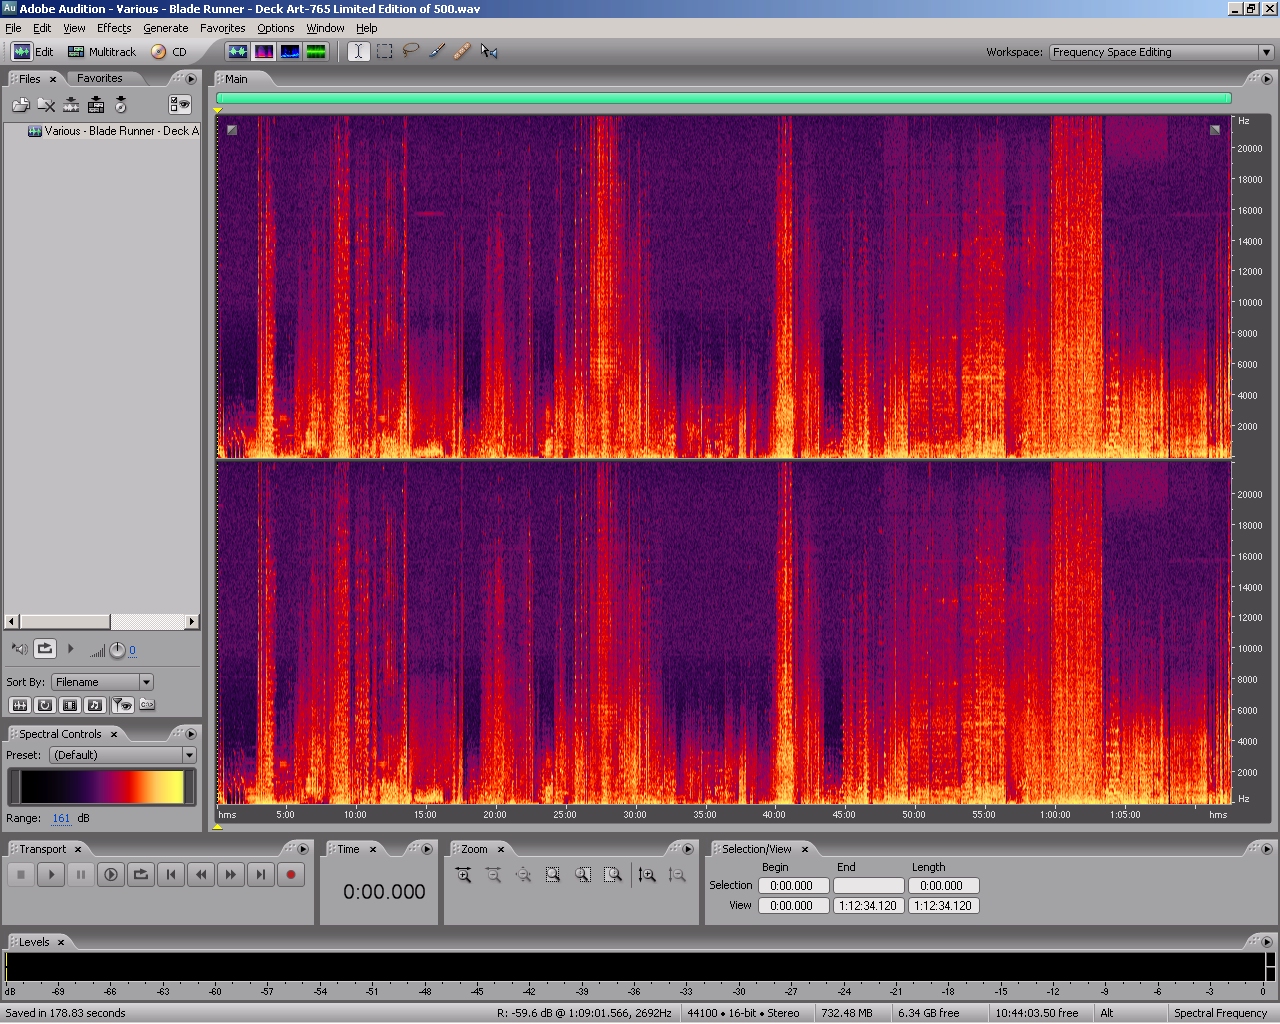Open the Spectral Controls panel menu

tap(191, 734)
